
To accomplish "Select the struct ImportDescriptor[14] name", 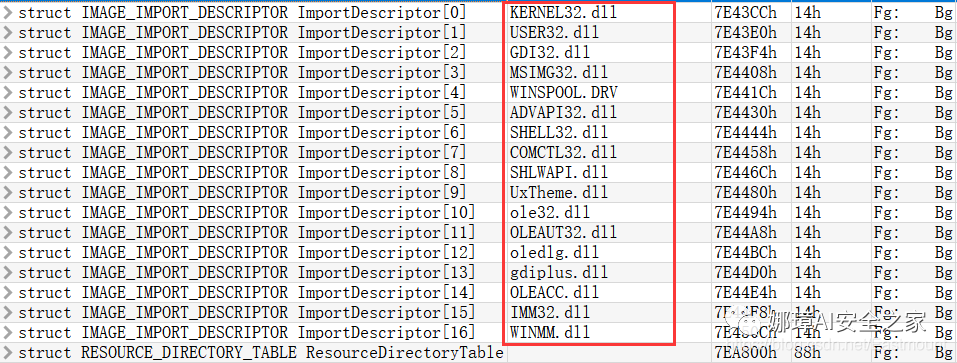I will coord(247,293).
